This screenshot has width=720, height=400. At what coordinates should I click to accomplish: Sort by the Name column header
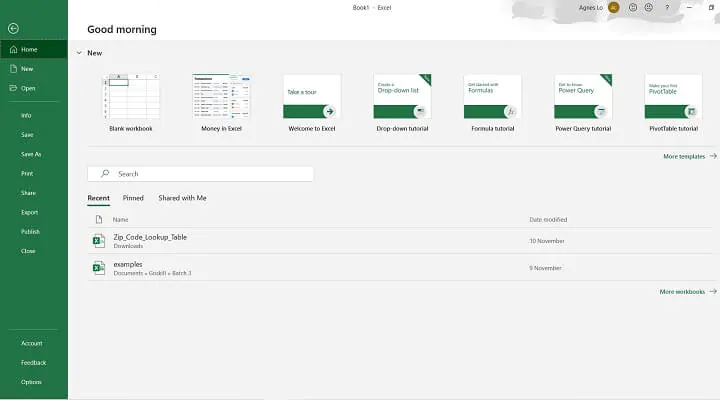click(x=120, y=220)
